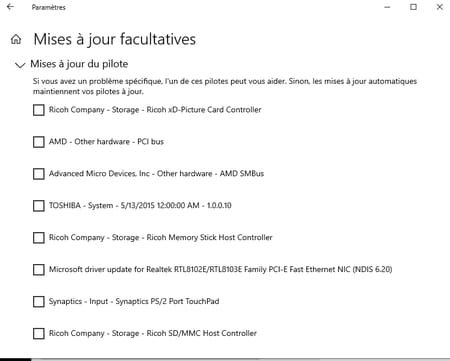
Task: Click the AMD - Other hardware - PCI bus label
Action: [x=106, y=142]
